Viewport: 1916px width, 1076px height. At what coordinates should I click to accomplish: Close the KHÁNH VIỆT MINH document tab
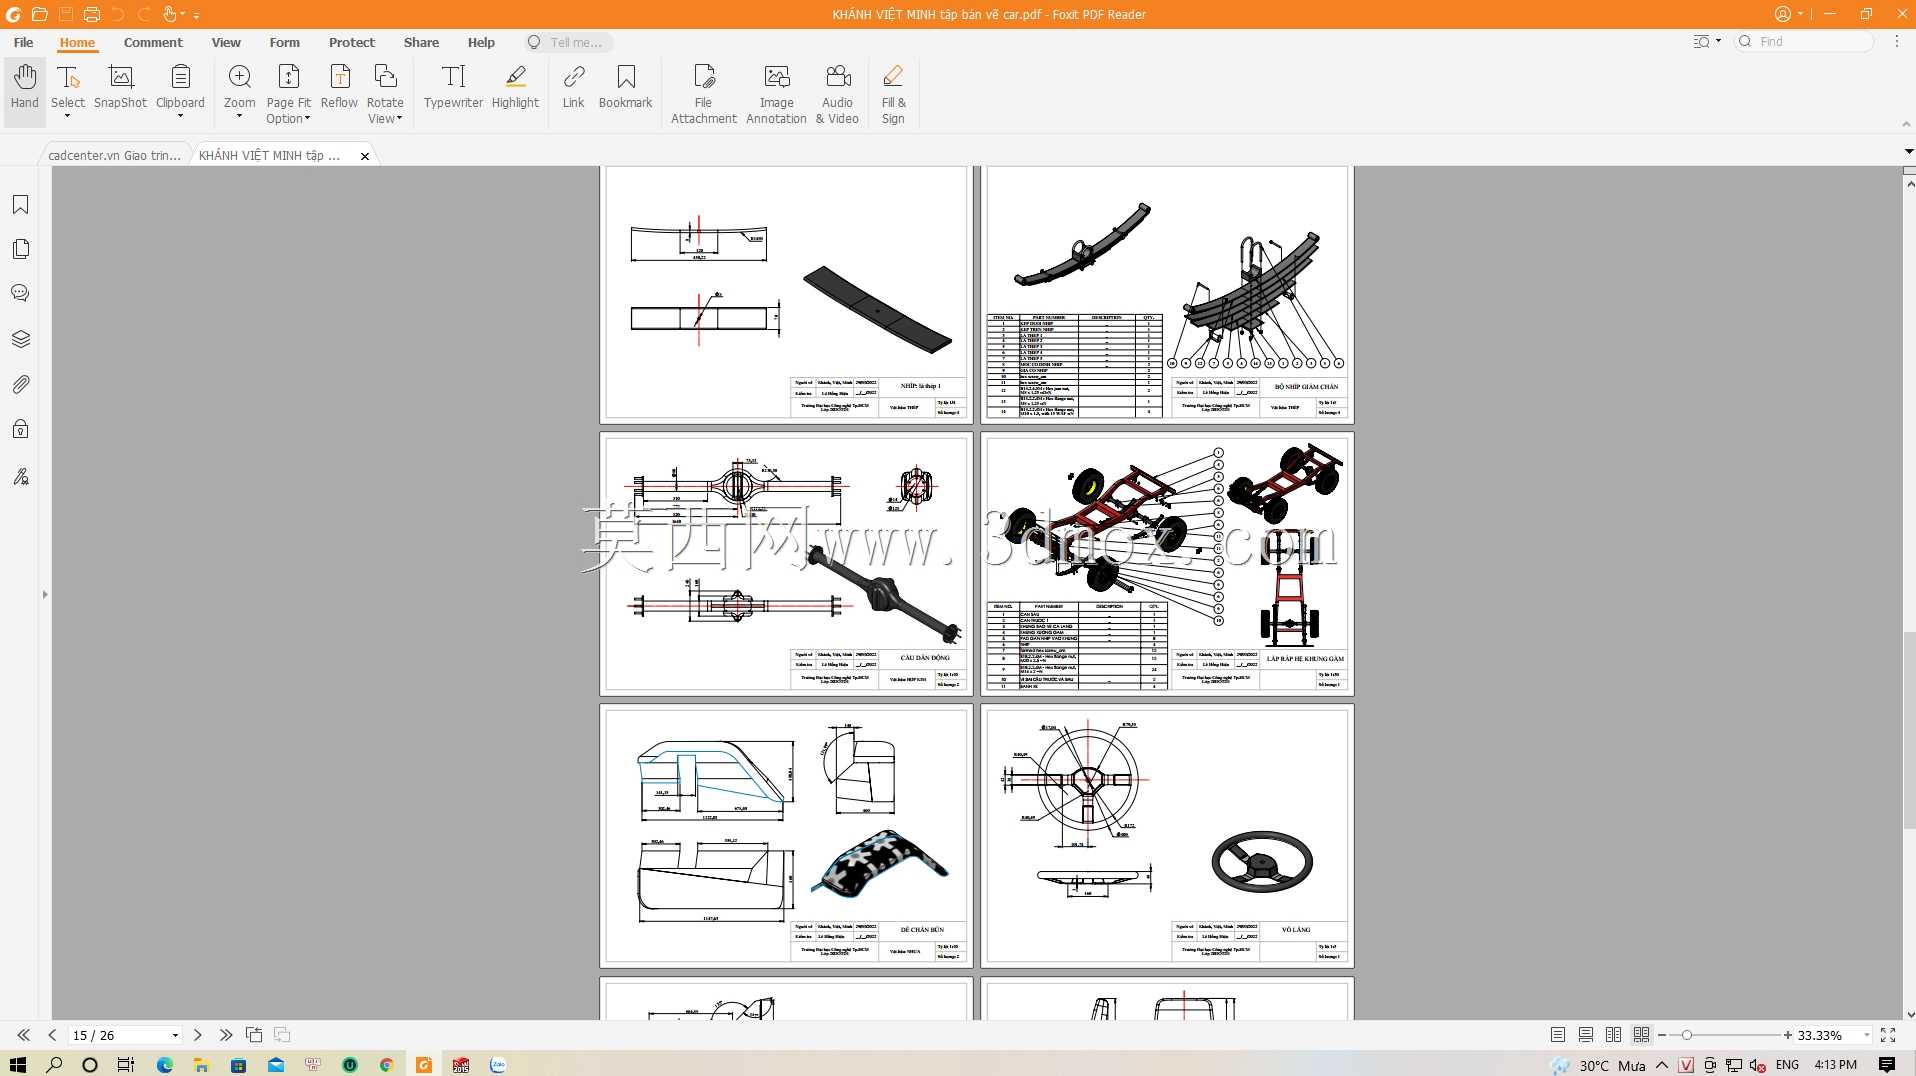coord(365,156)
